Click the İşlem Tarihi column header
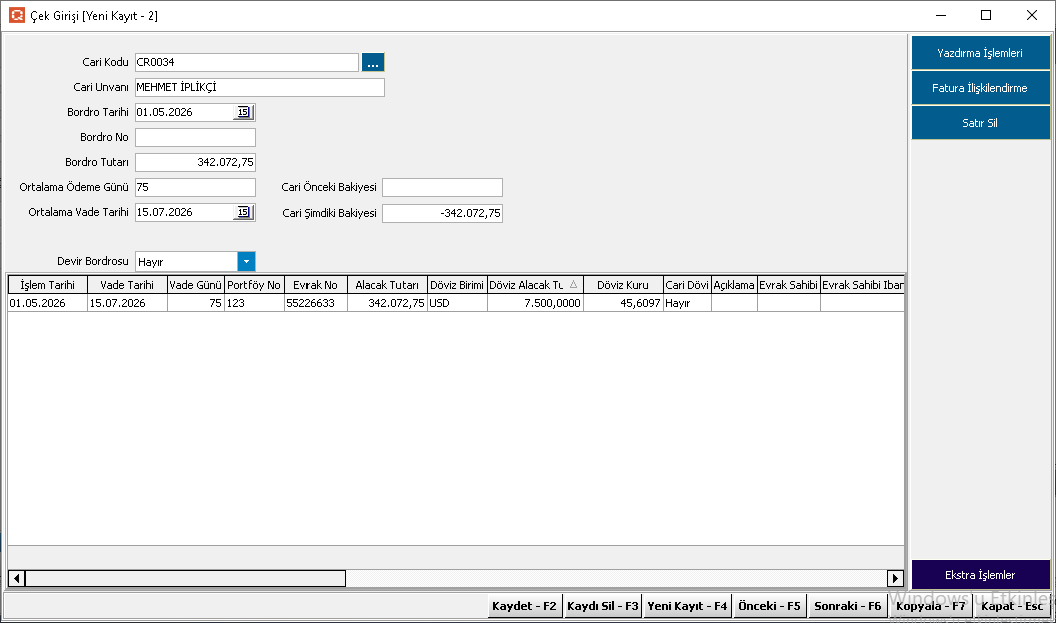Viewport: 1056px width, 623px height. click(47, 285)
